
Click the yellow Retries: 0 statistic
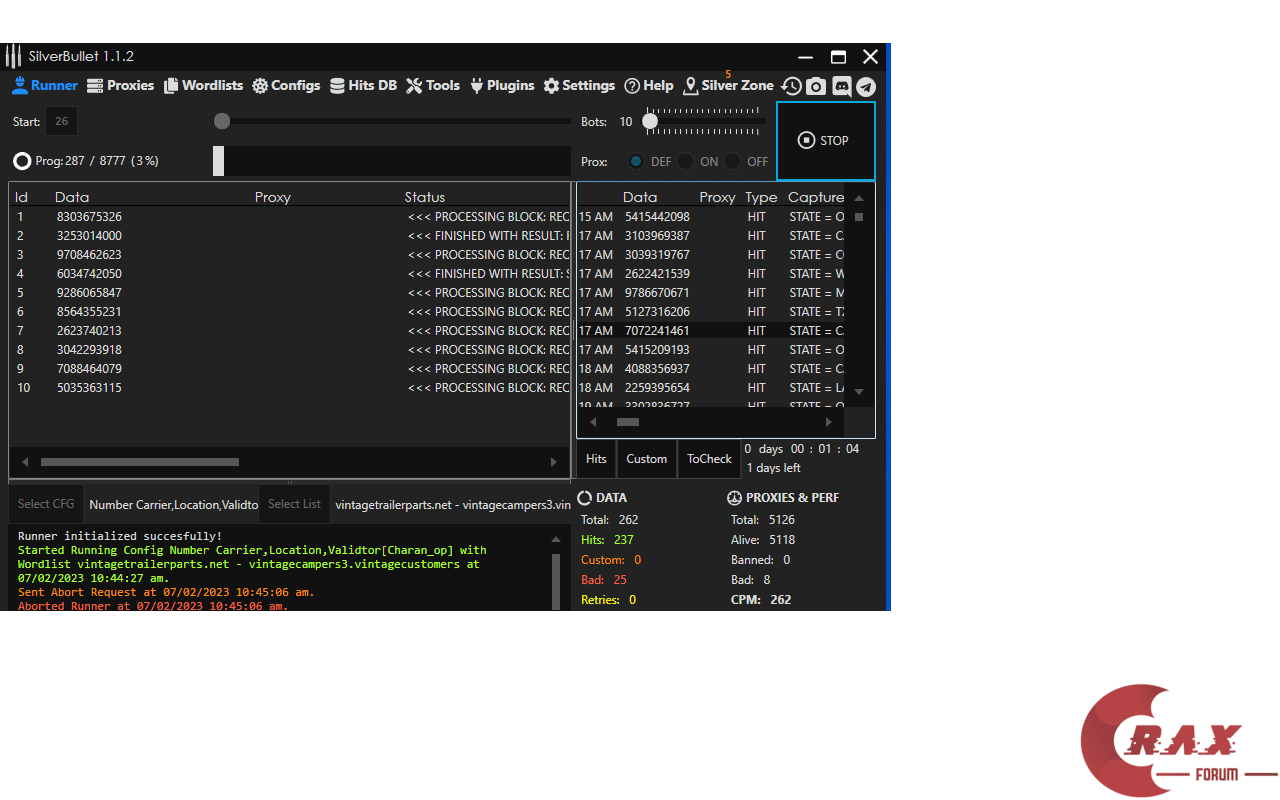(x=609, y=600)
